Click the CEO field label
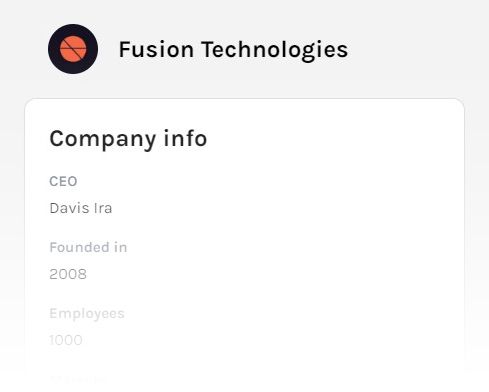This screenshot has width=489, height=392. 63,182
